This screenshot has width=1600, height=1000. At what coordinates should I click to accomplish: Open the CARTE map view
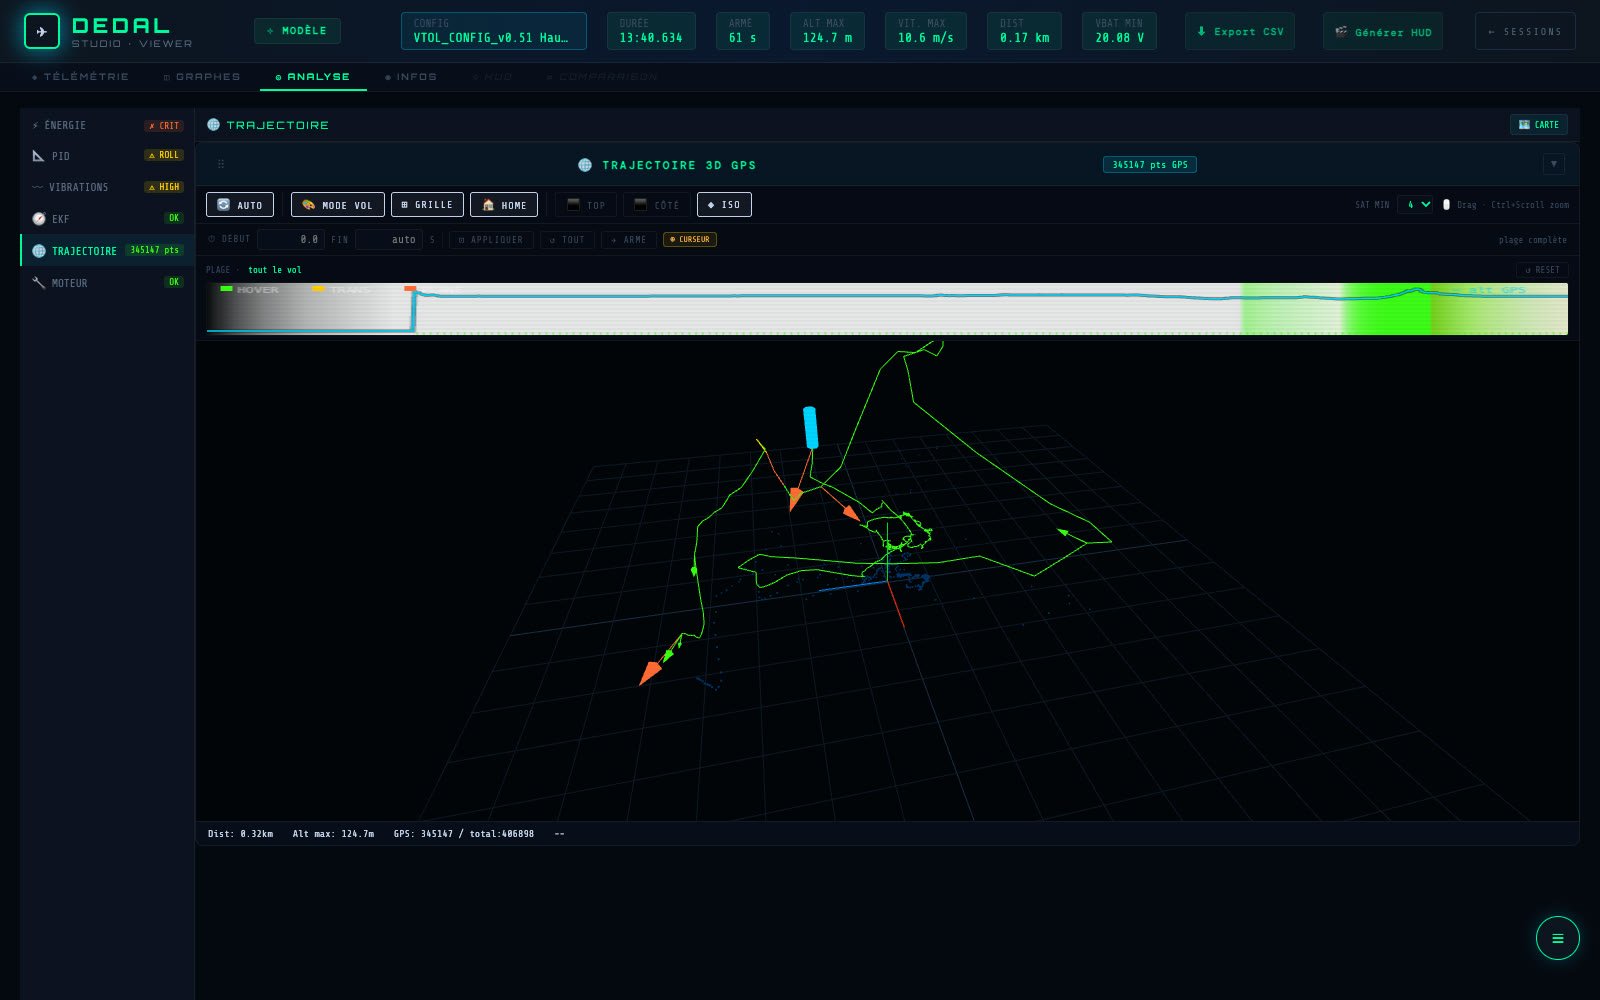coord(1538,125)
